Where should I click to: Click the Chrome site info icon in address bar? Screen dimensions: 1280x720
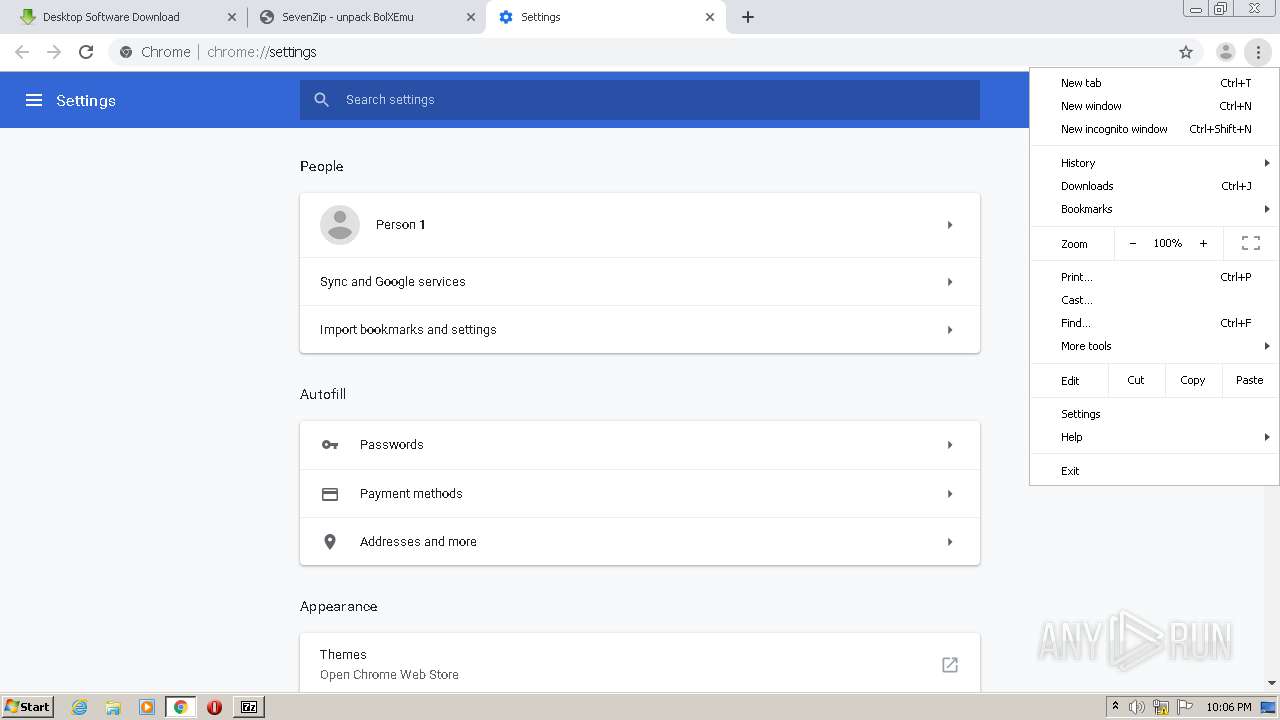tap(126, 52)
